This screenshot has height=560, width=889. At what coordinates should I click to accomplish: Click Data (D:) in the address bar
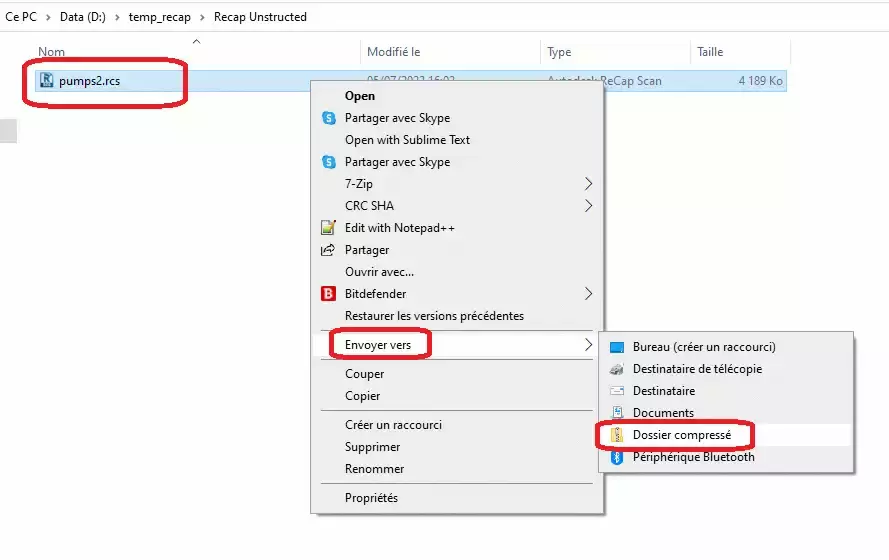[83, 17]
